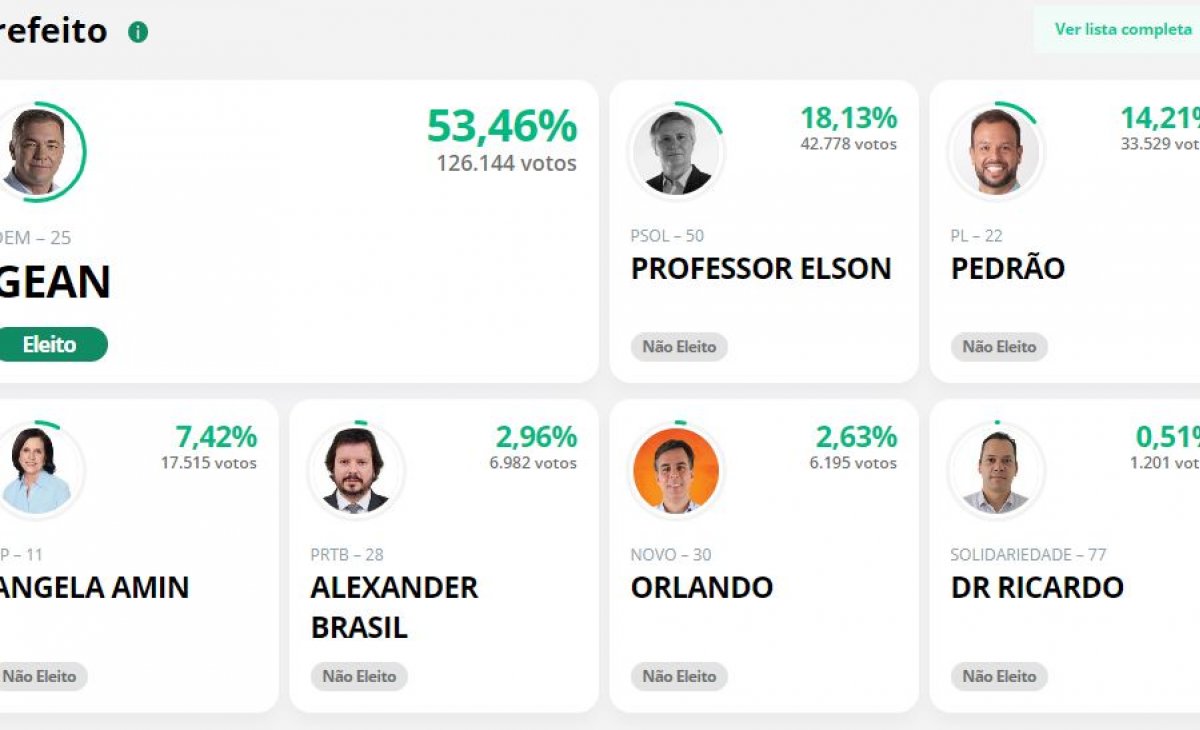Click Não Eleito badge under Alexander Brasil
The height and width of the screenshot is (730, 1200).
tap(359, 676)
